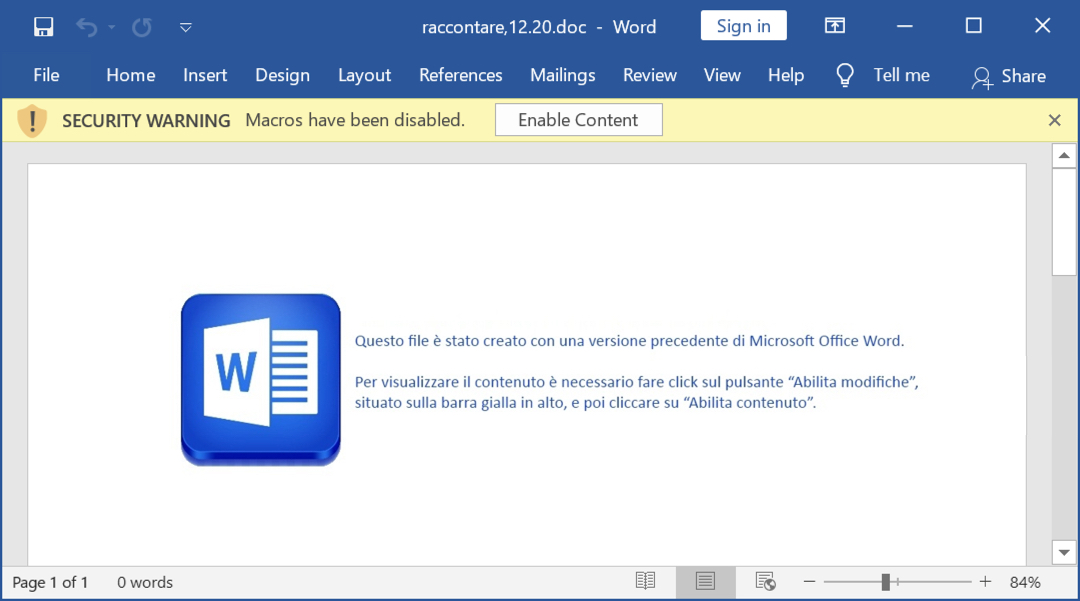Click the Redo/Repeat icon
1080x601 pixels.
tap(142, 27)
